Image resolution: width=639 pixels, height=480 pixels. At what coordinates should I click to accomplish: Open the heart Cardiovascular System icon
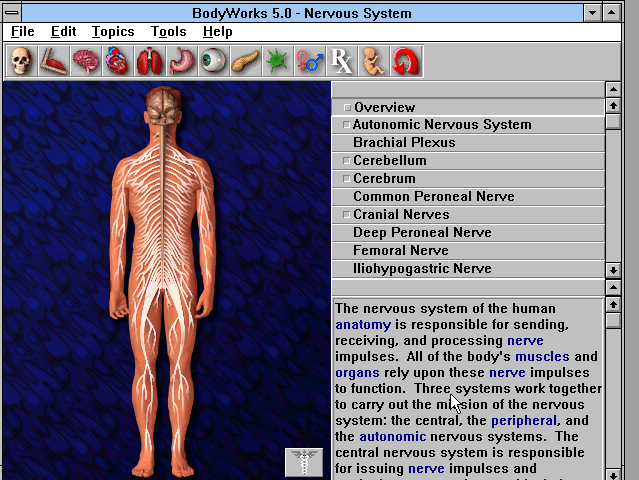coord(117,62)
